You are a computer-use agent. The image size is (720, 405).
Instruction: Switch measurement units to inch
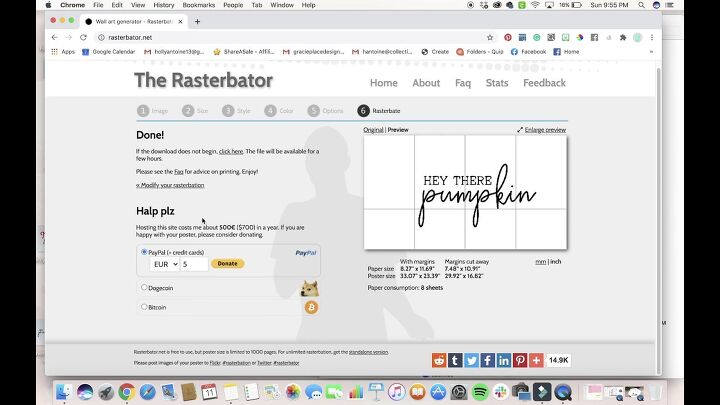coord(556,262)
